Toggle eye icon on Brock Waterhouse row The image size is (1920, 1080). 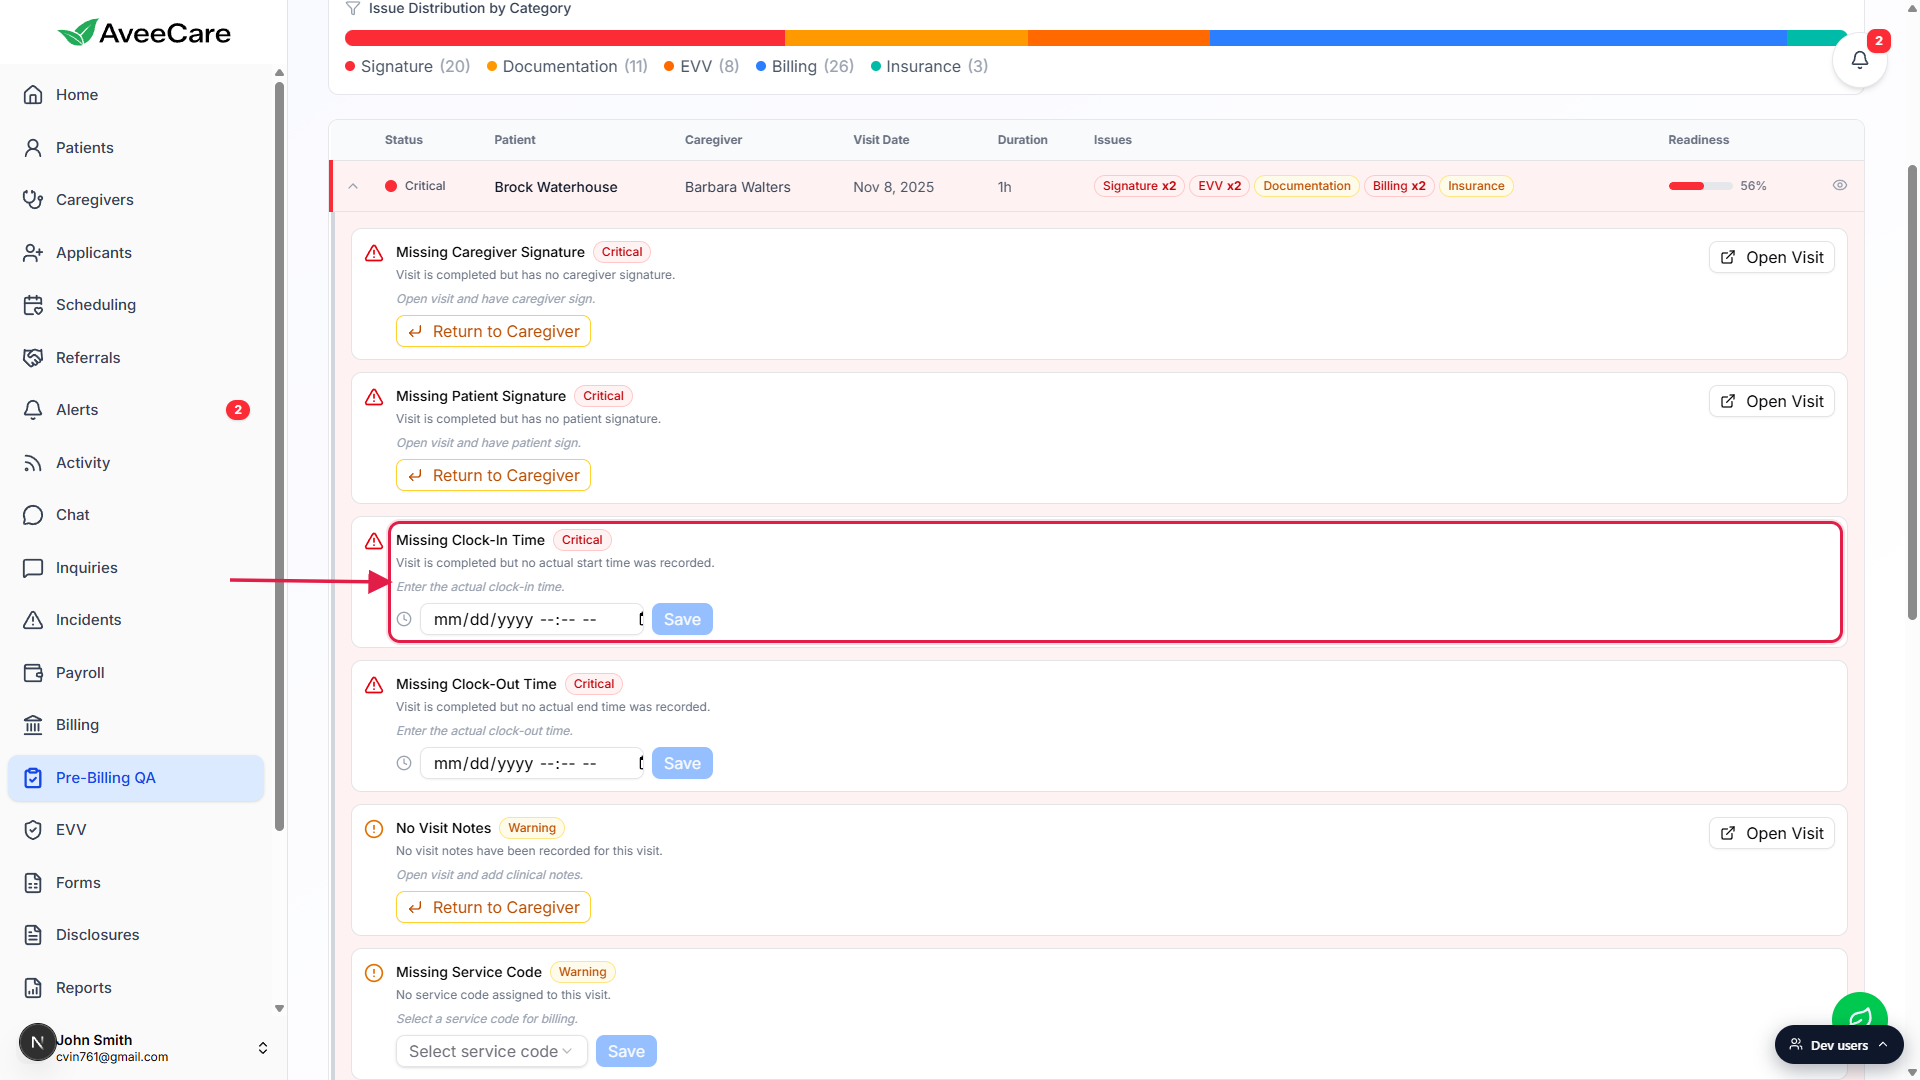1839,186
